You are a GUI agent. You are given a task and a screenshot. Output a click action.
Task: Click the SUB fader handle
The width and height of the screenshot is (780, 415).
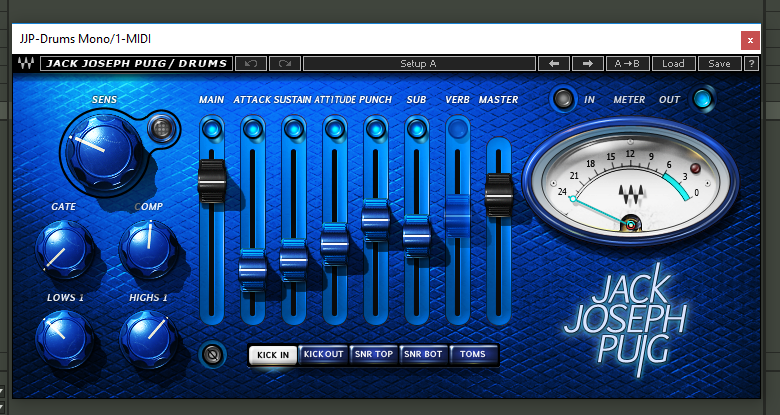[x=417, y=236]
